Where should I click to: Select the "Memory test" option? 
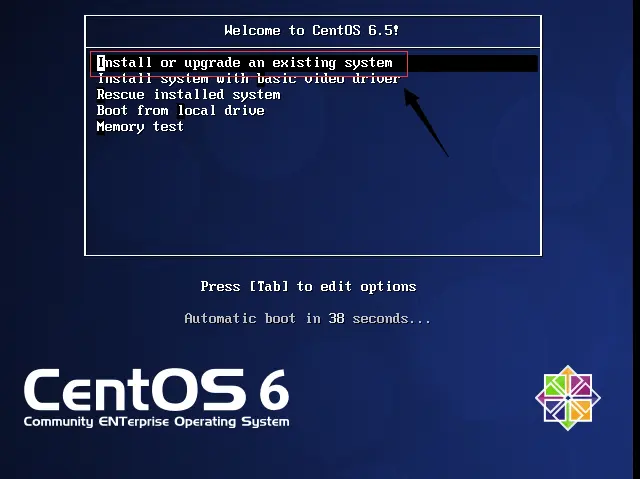tap(140, 126)
